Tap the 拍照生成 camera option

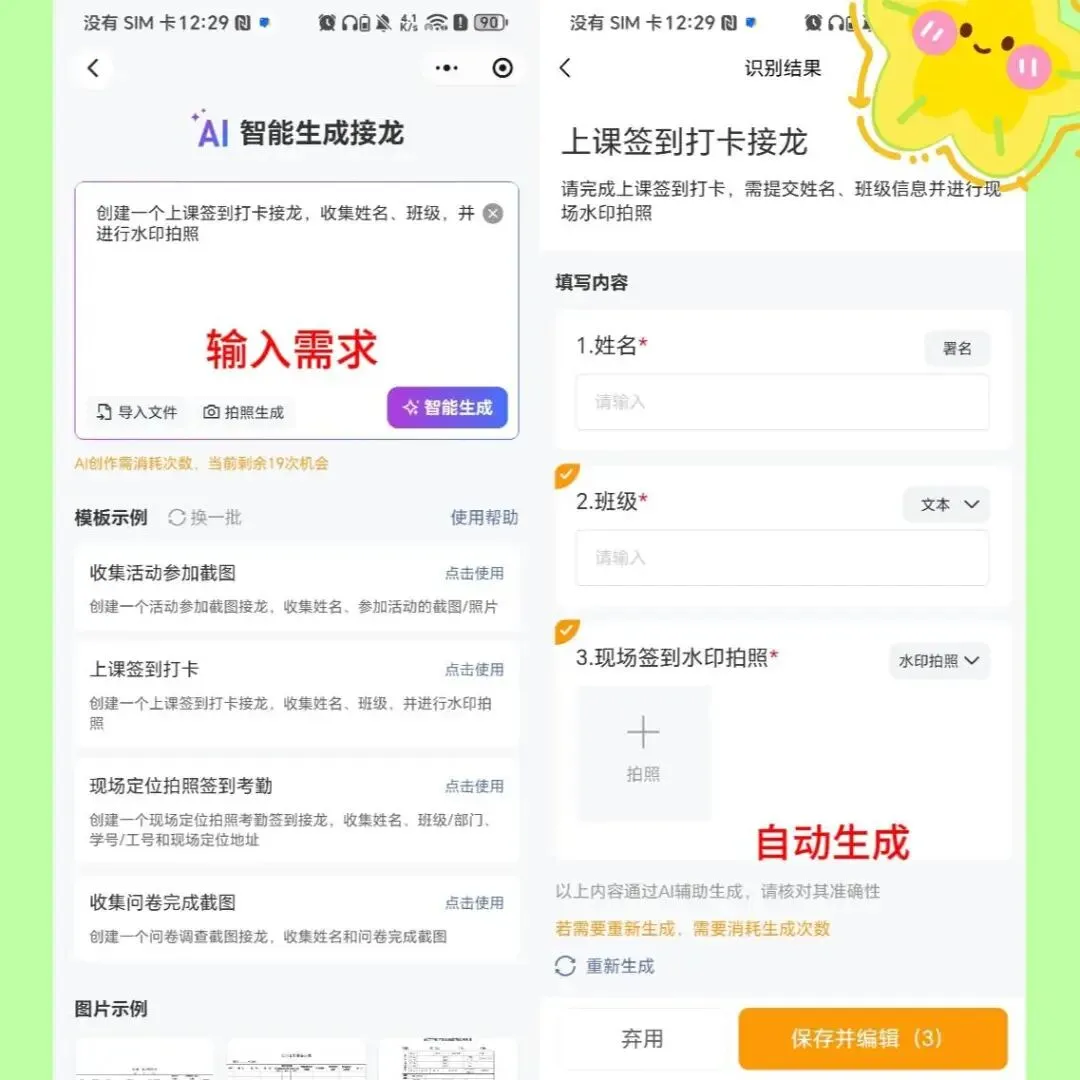click(x=243, y=412)
